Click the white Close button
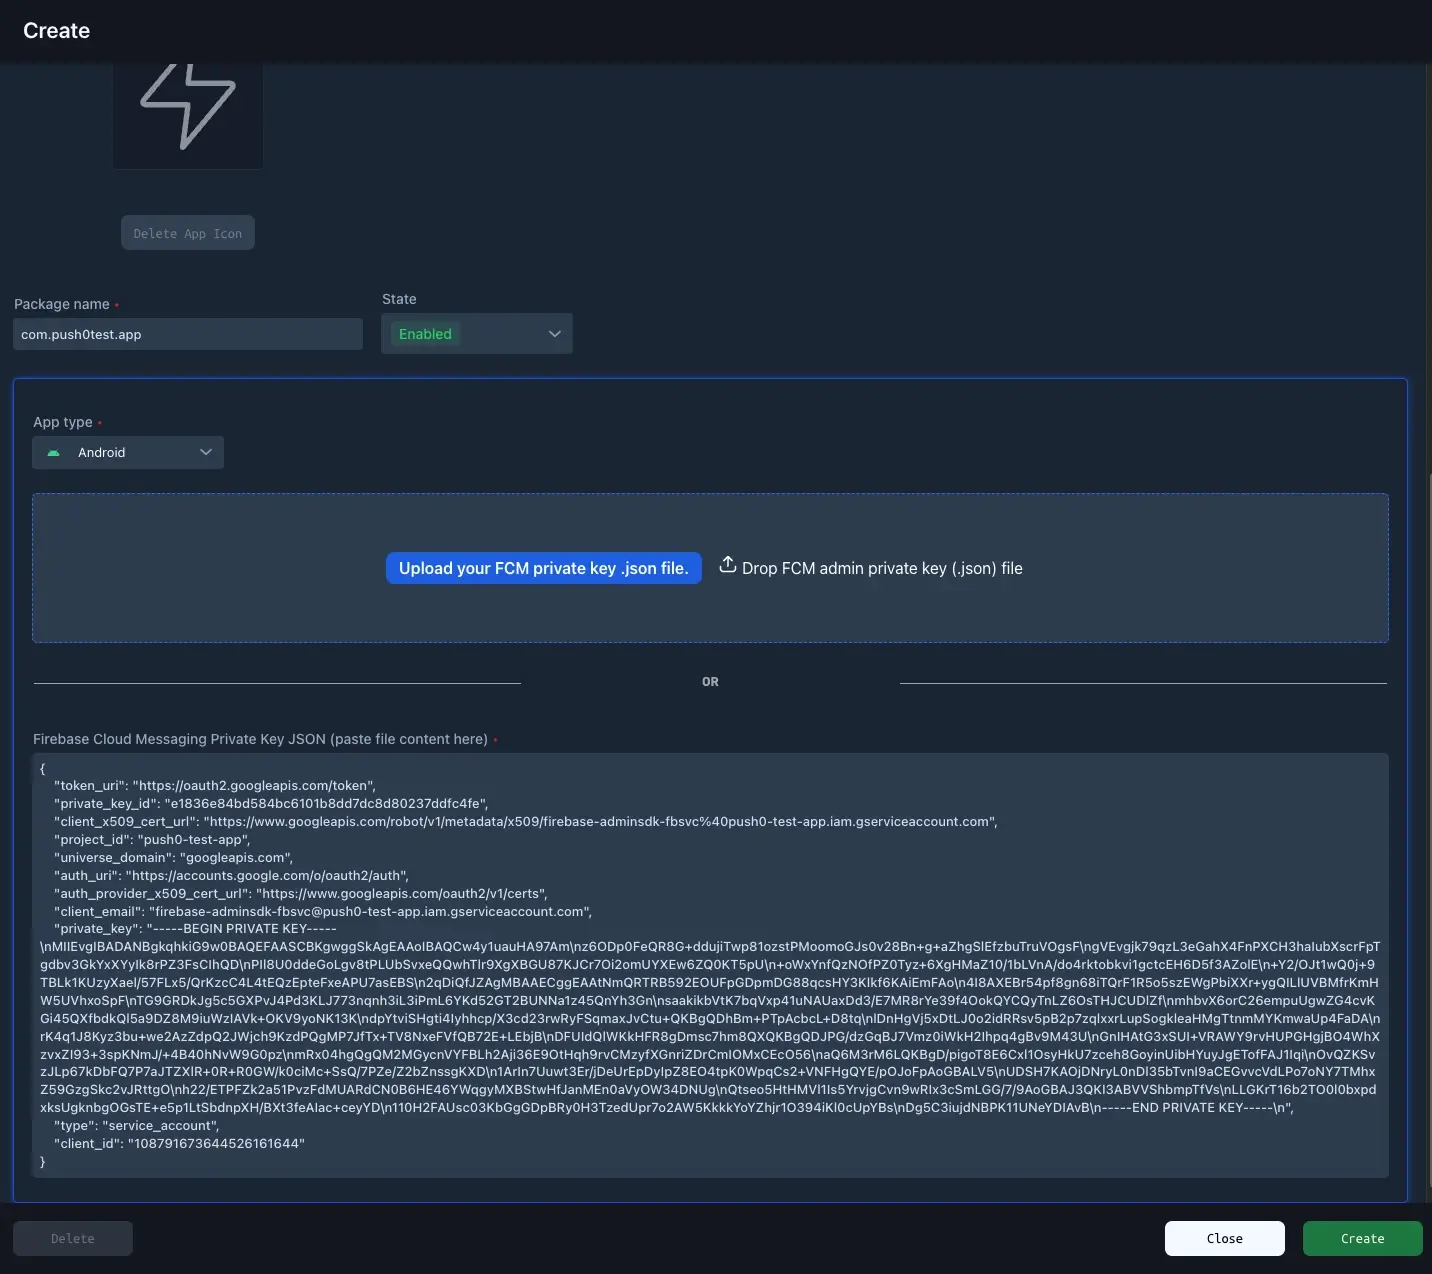This screenshot has height=1274, width=1432. click(1224, 1238)
